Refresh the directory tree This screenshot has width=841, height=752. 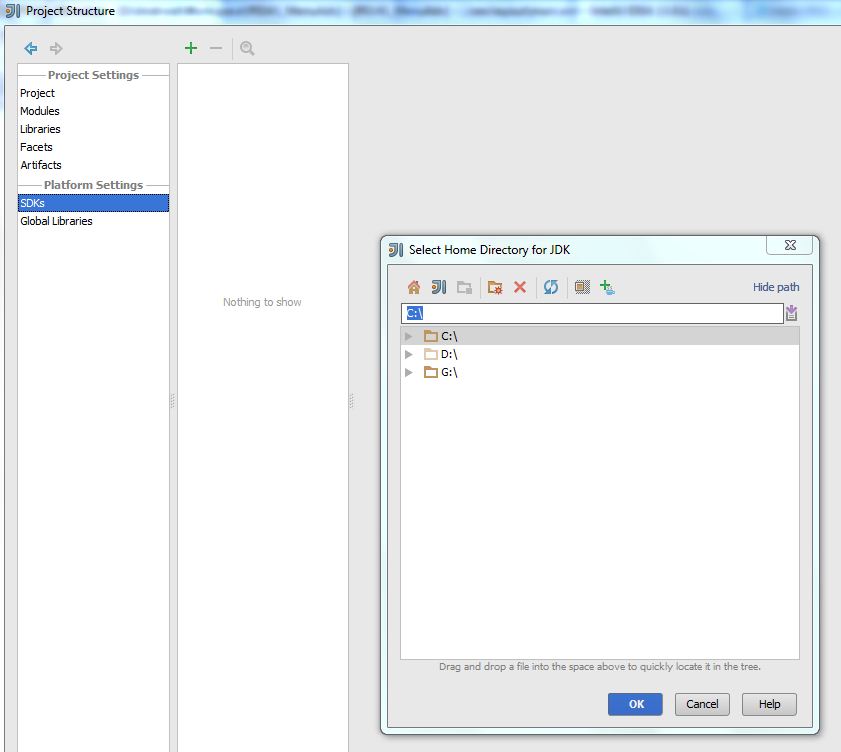(551, 287)
